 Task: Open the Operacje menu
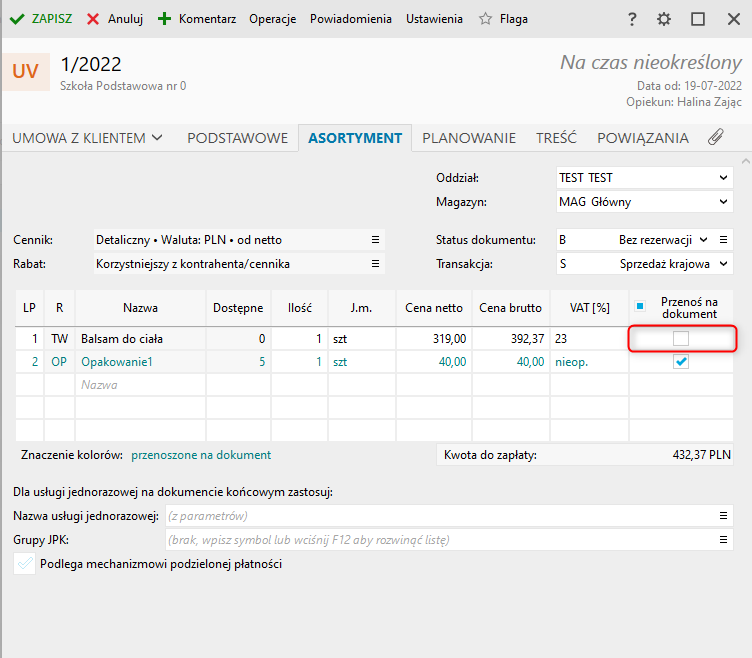pyautogui.click(x=272, y=19)
